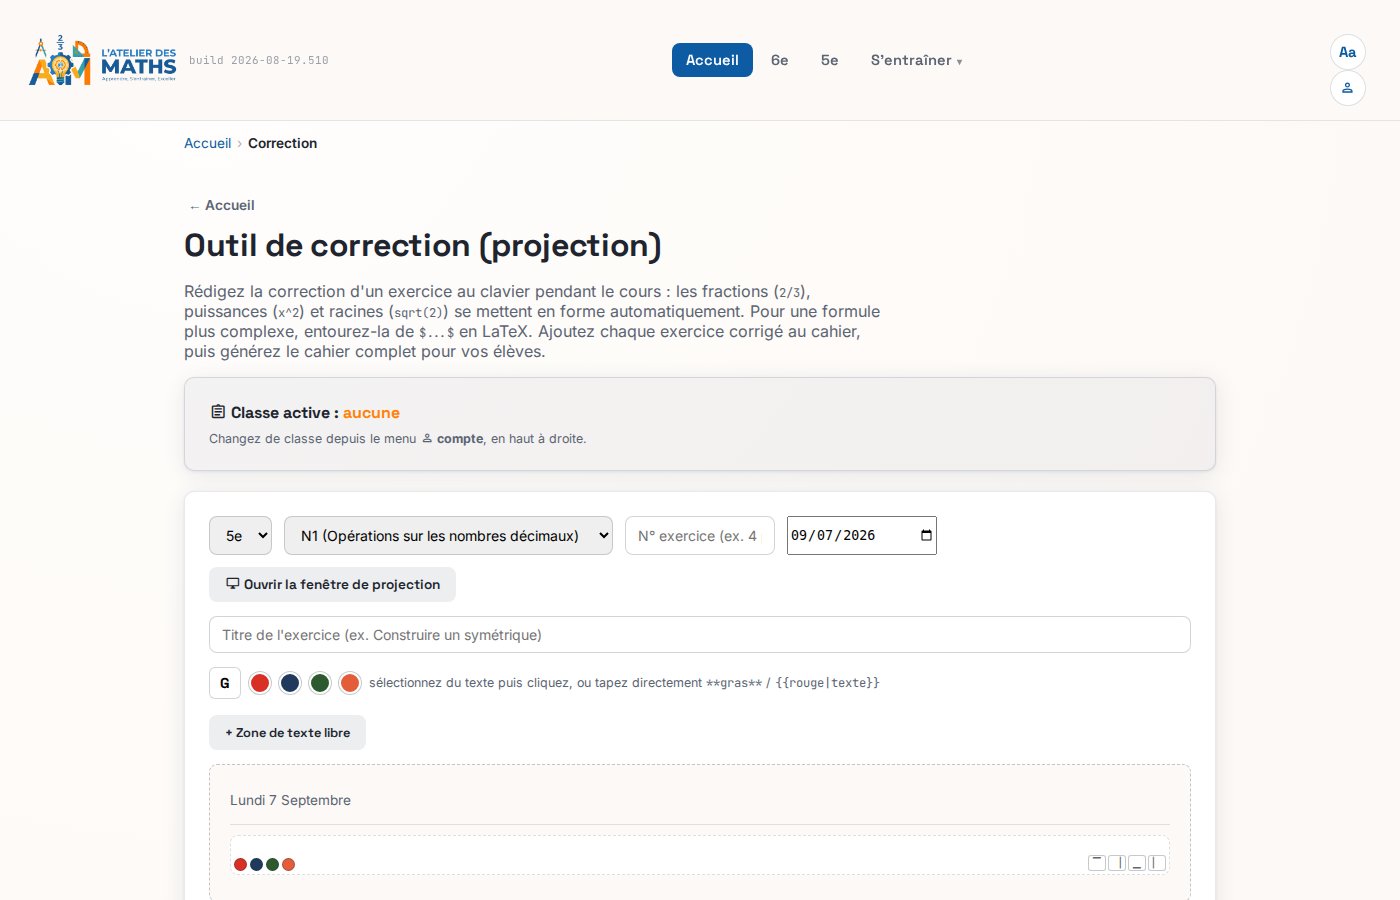Pick the red color in the formatting toolbar
Screen dimensions: 1400x900
click(x=260, y=683)
